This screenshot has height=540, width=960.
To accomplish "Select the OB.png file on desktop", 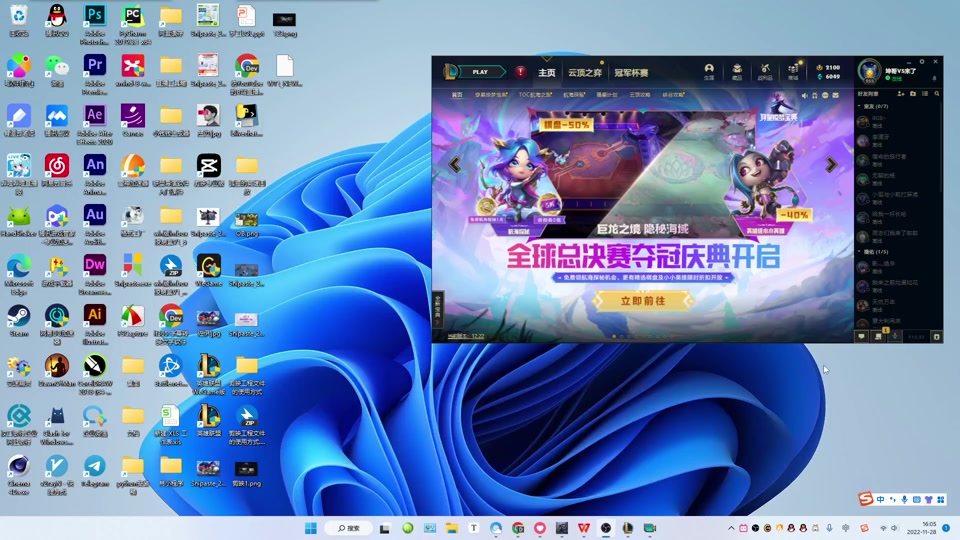I will click(246, 224).
